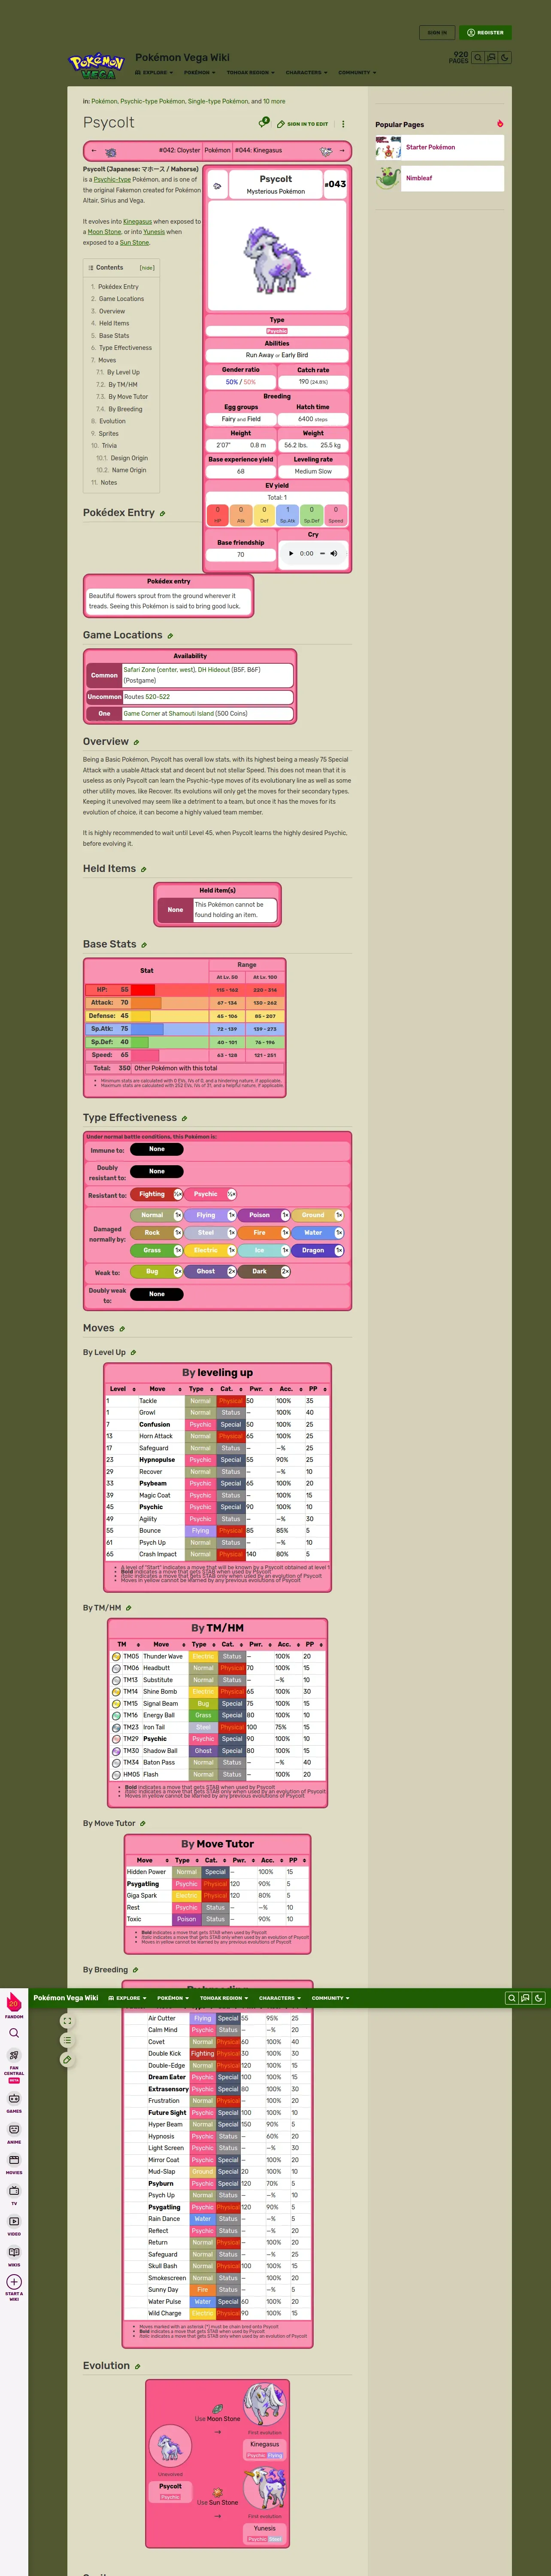The height and width of the screenshot is (2576, 551).
Task: Expand POKÉMON menu in top navigation
Action: coord(199,73)
